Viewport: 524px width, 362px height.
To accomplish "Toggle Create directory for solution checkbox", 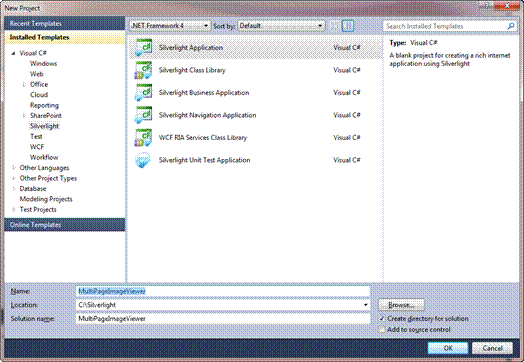I will coord(382,319).
